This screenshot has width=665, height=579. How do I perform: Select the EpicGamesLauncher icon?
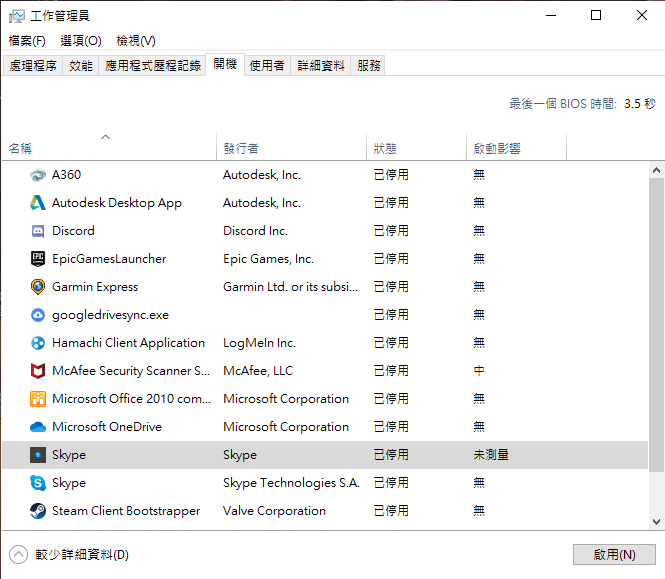[38, 259]
